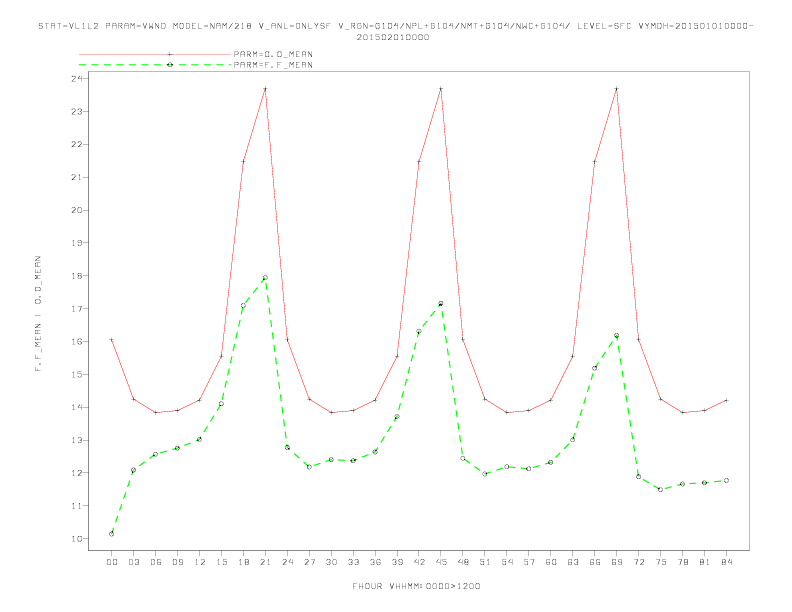Click the x-axis tick label 78

(683, 562)
